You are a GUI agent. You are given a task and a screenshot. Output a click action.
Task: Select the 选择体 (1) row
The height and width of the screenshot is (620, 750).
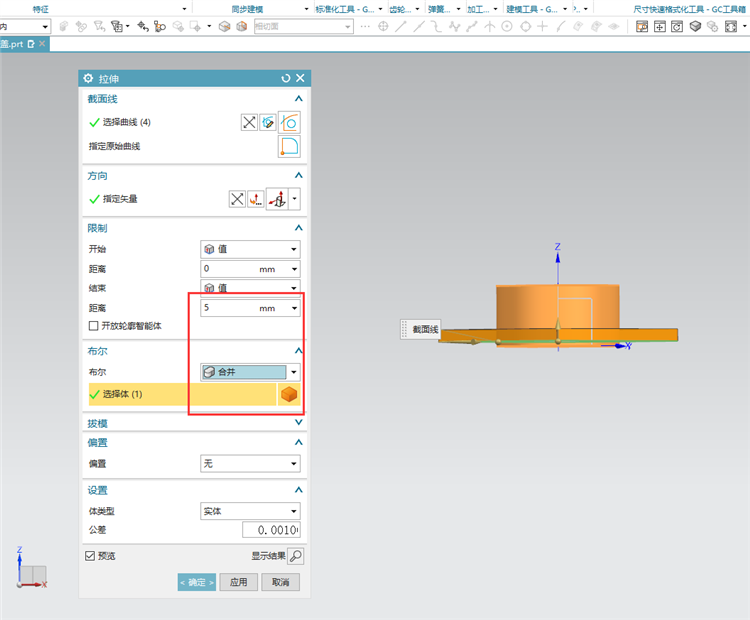coord(182,394)
